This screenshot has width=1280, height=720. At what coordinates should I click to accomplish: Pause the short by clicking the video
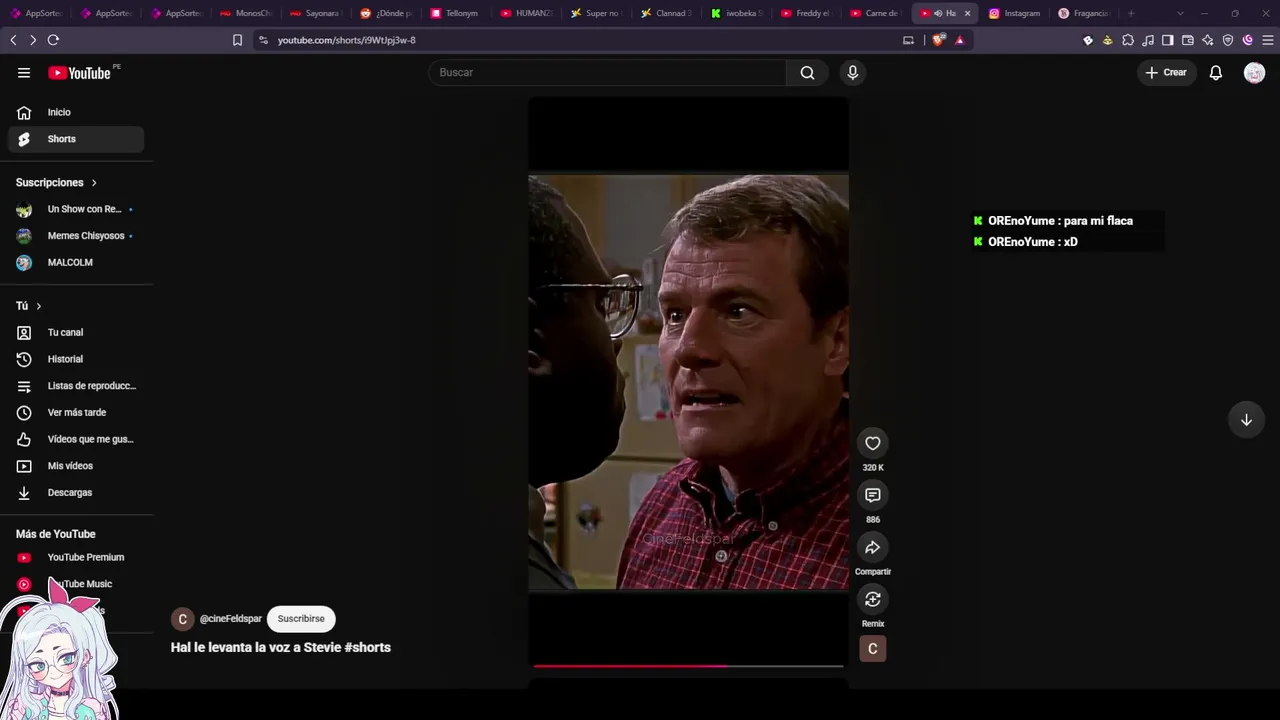(x=688, y=382)
